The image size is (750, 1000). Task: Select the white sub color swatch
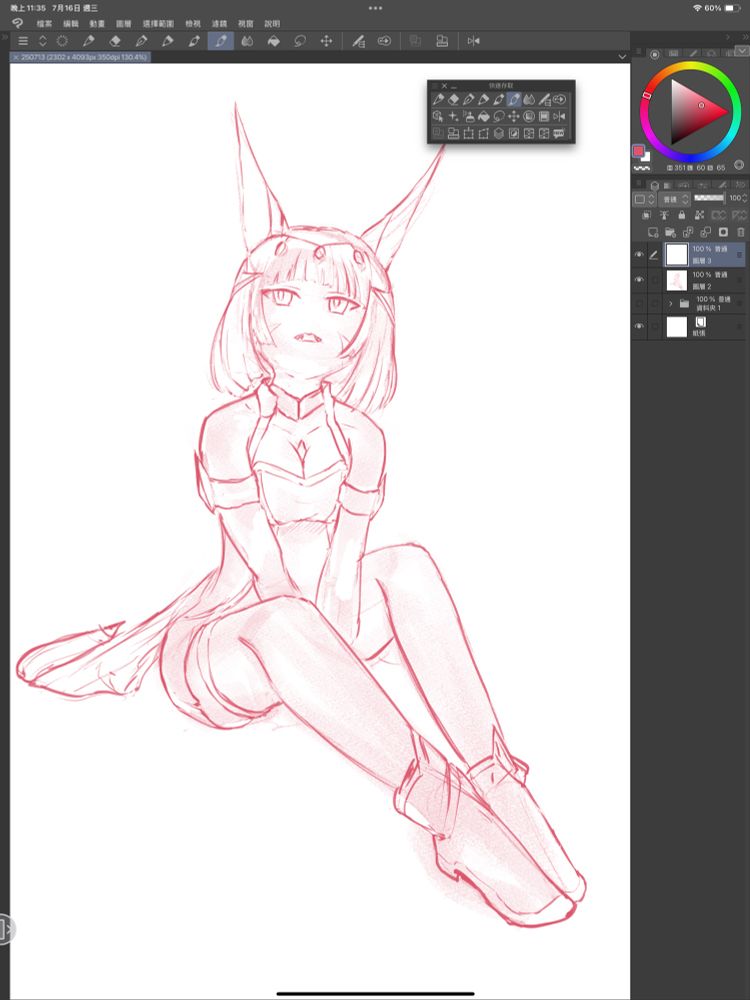[647, 157]
